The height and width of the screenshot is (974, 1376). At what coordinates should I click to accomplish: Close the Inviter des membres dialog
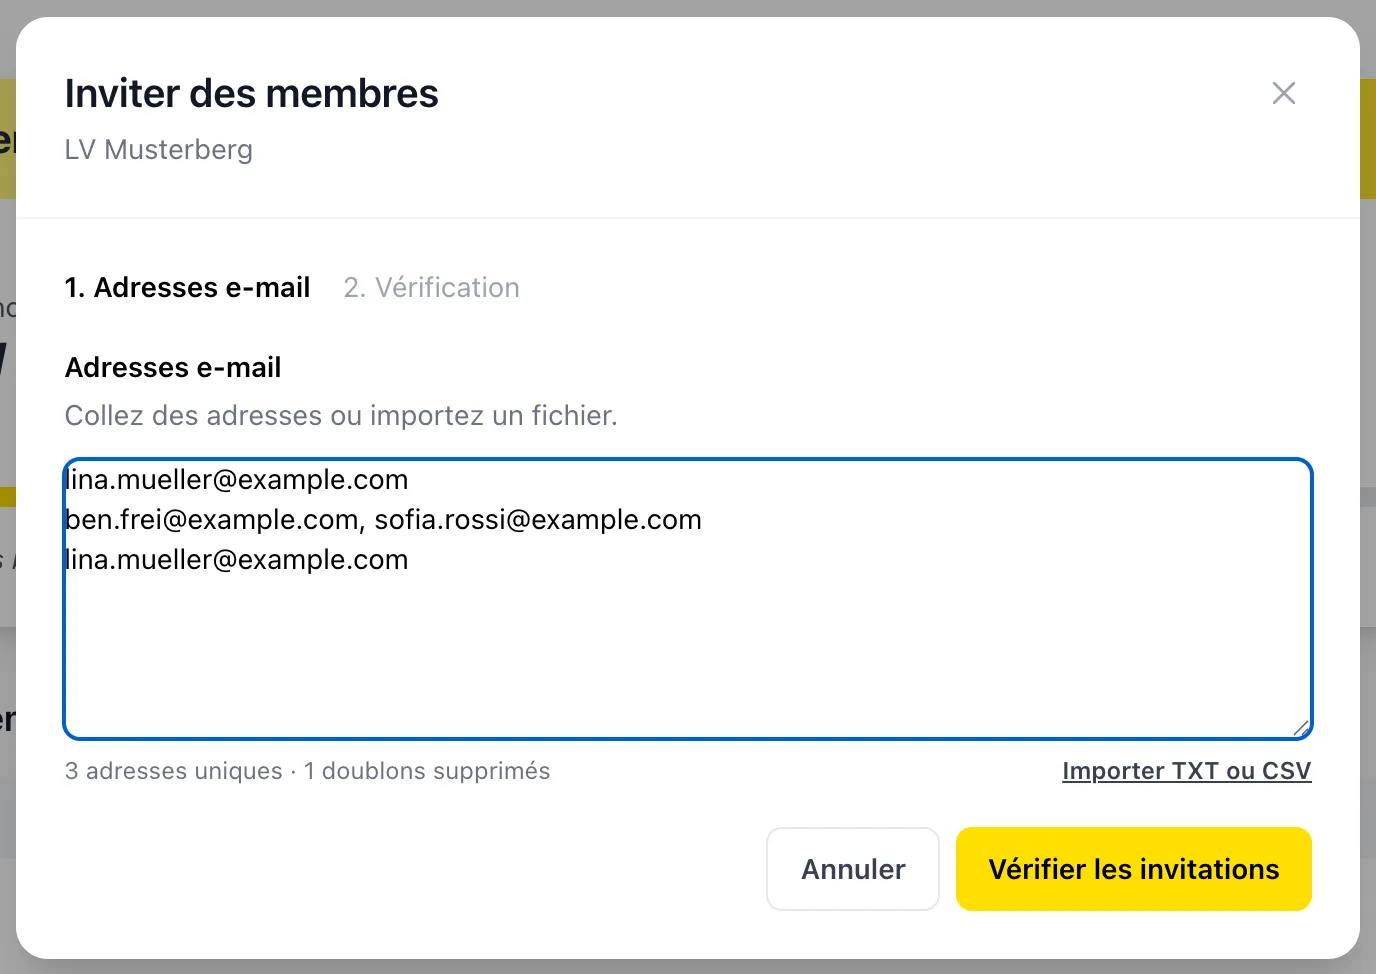(x=1284, y=93)
